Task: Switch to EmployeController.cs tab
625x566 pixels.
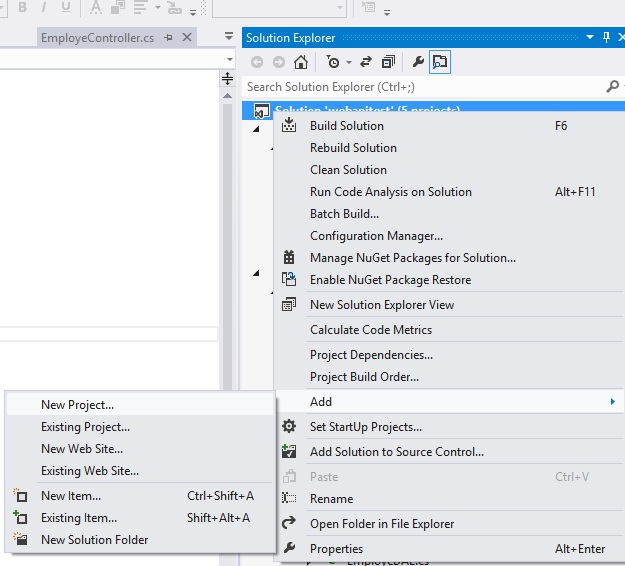Action: (x=98, y=37)
